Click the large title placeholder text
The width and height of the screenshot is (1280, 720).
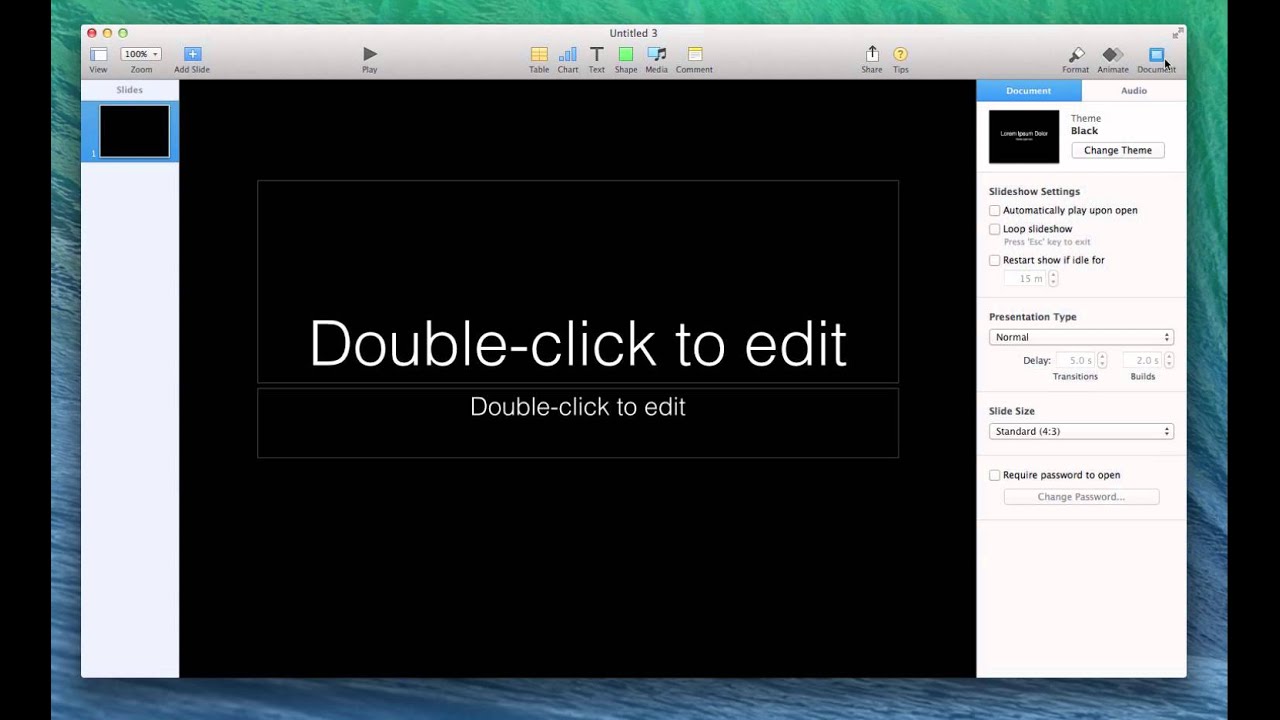[578, 344]
